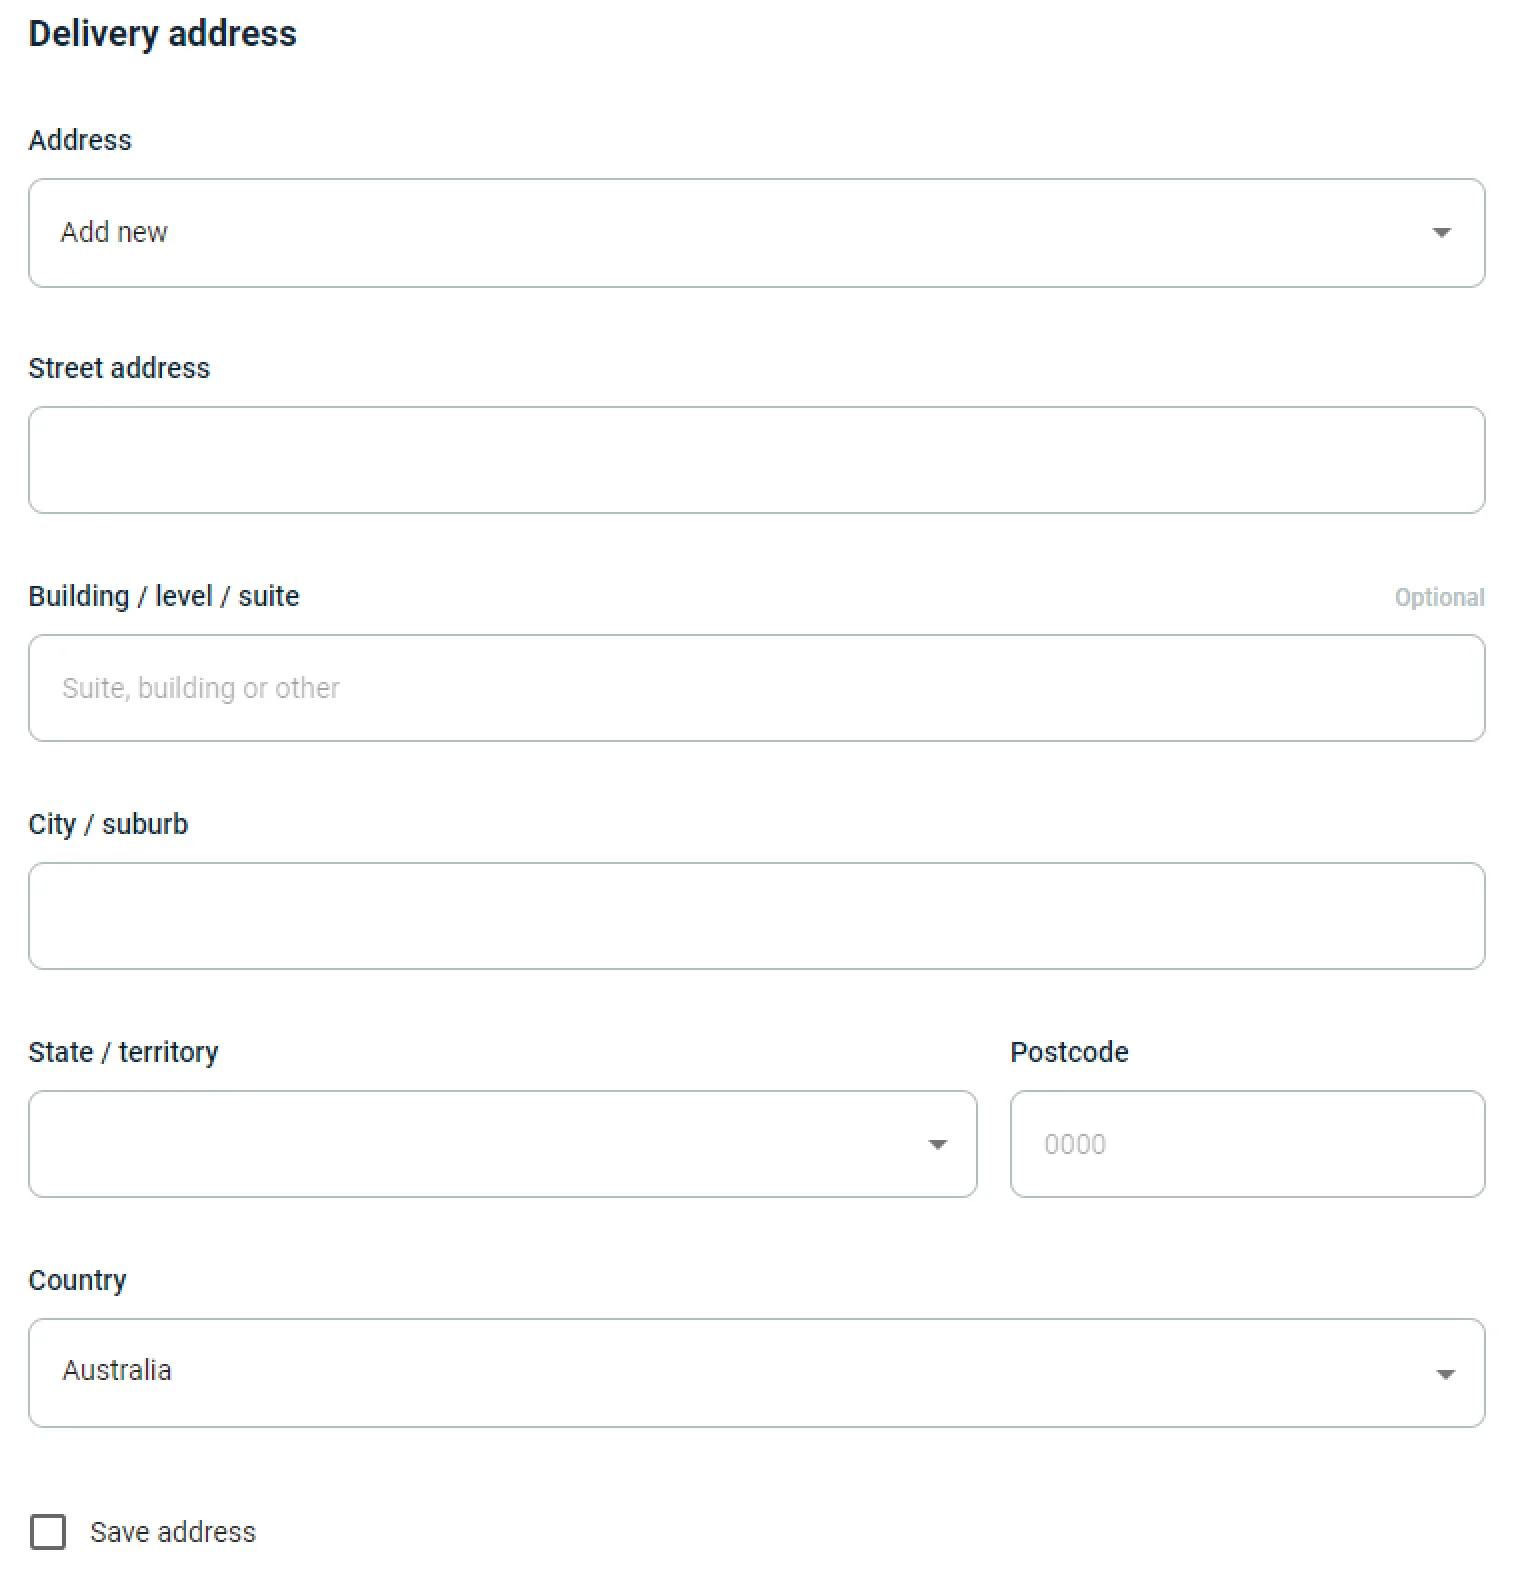Image resolution: width=1518 pixels, height=1570 pixels.
Task: Click into the "Suite, building or other" field
Action: (756, 688)
